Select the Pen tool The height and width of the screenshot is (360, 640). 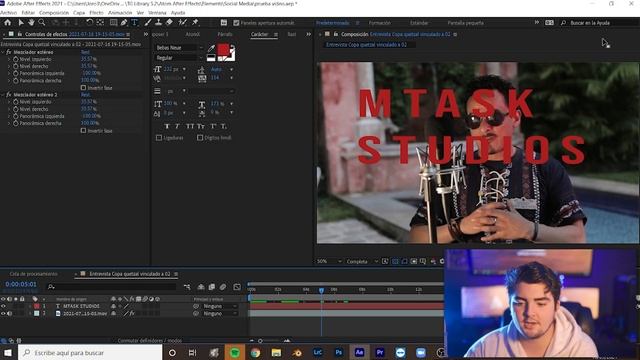[x=124, y=23]
